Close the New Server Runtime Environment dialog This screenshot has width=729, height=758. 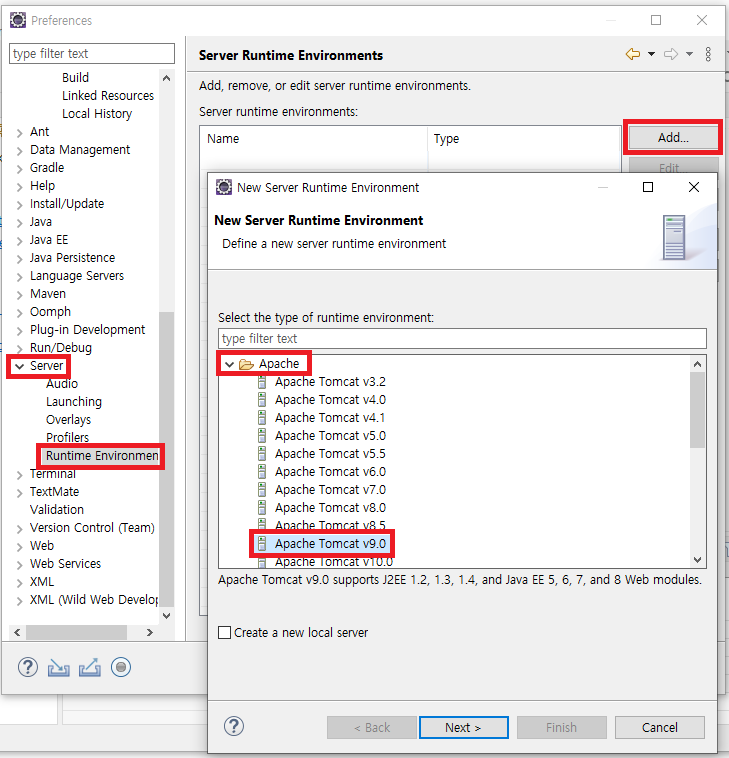tap(694, 187)
